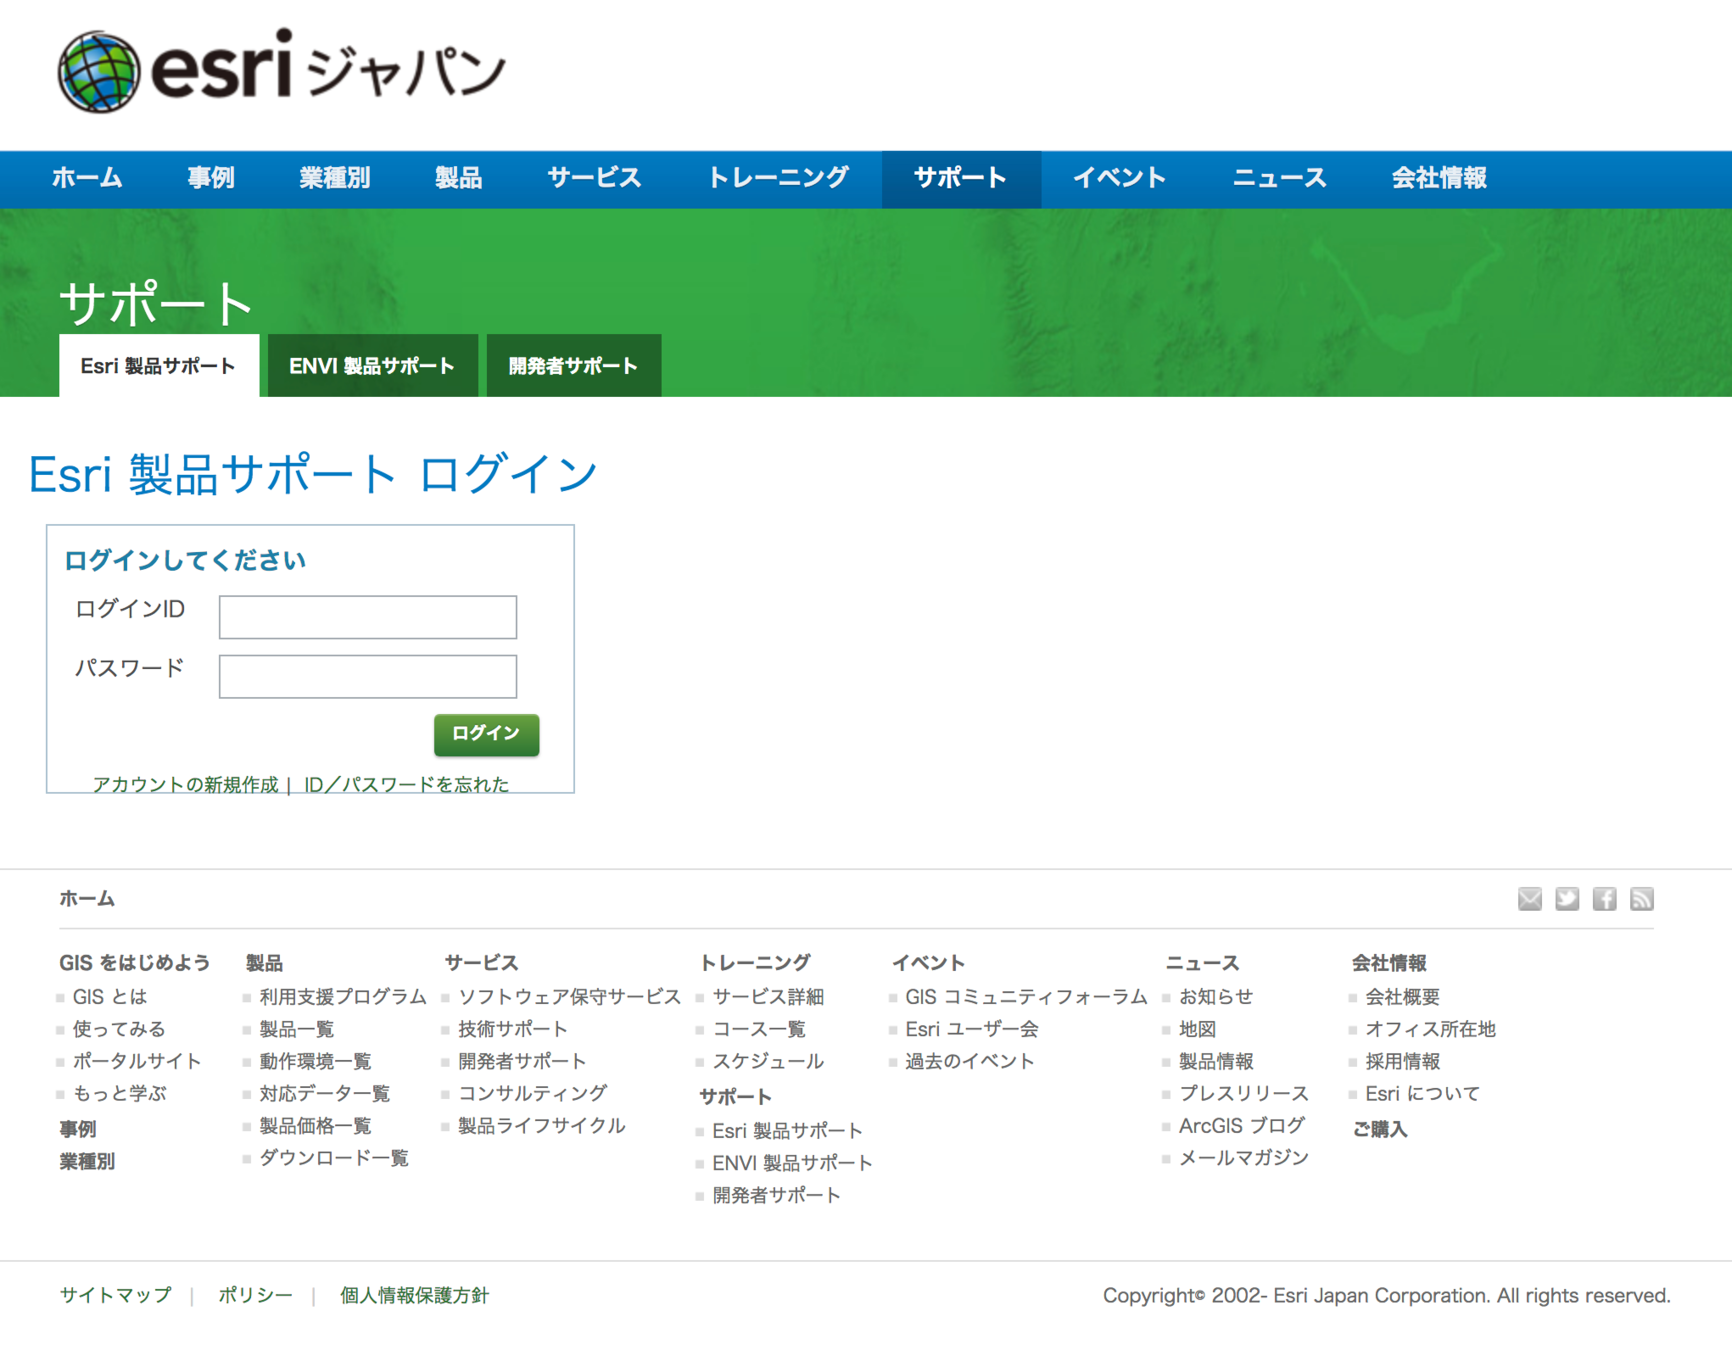
Task: Open 地図 footer link
Action: coord(1197,1029)
